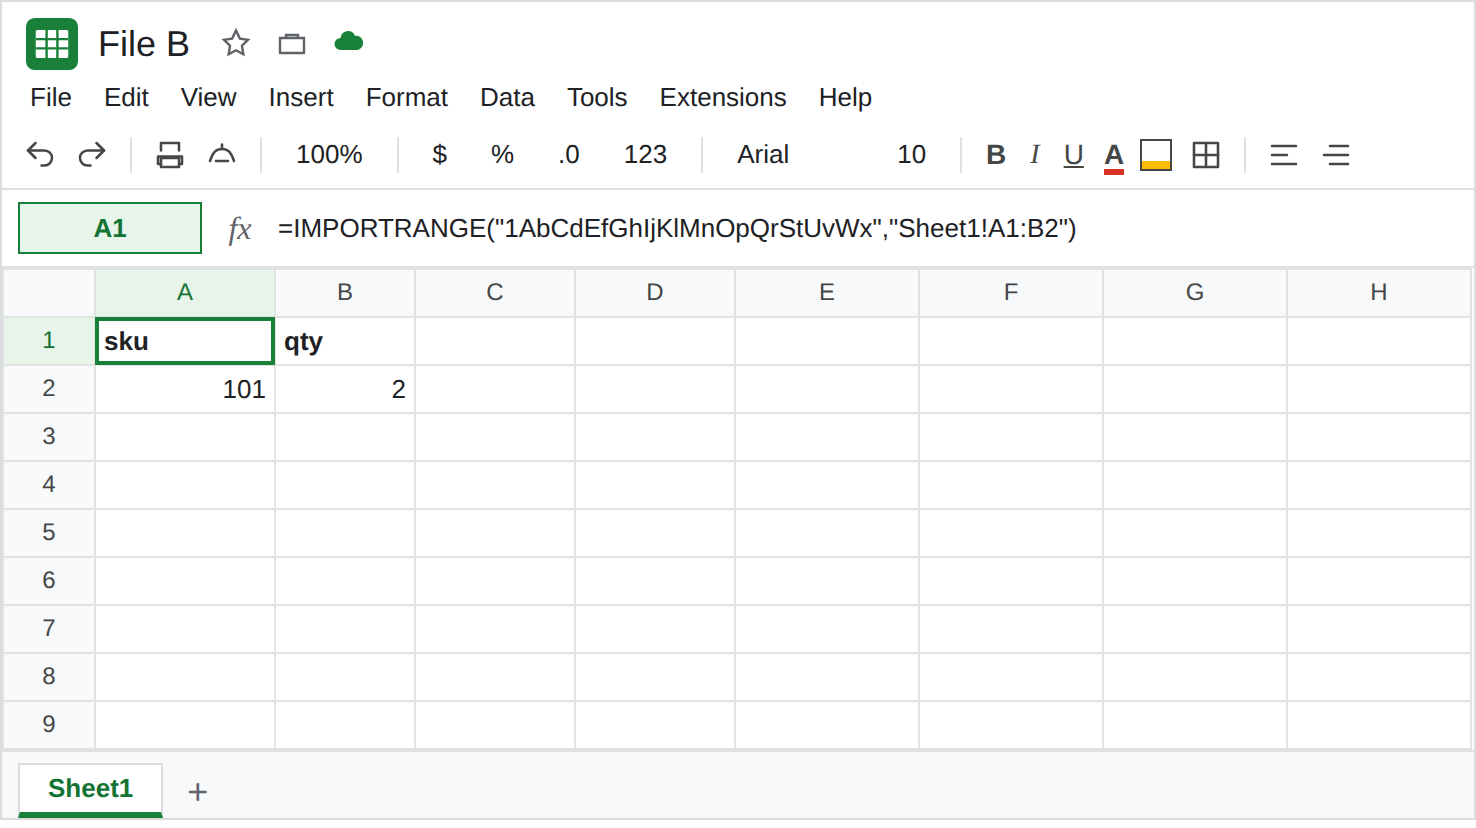Open the font size 10 selector

pyautogui.click(x=911, y=155)
